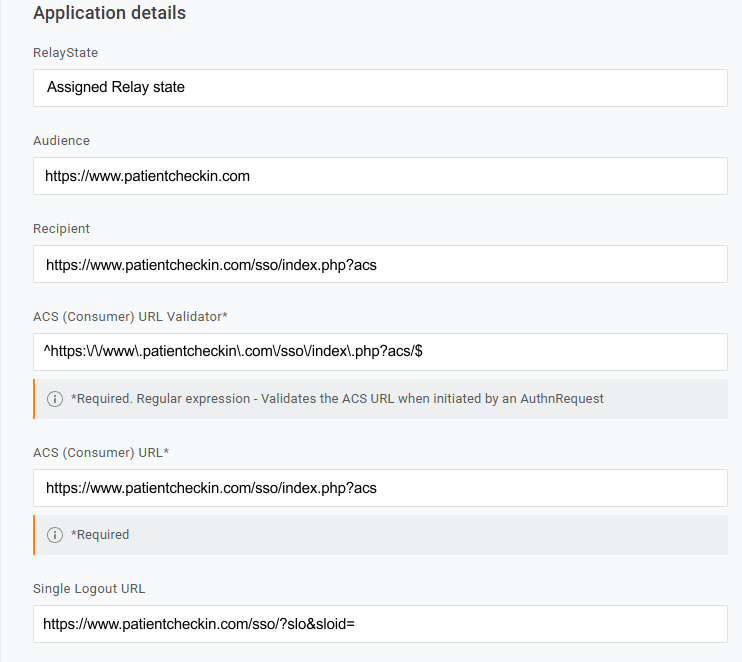Click the RelayState field label
742x662 pixels.
(65, 53)
